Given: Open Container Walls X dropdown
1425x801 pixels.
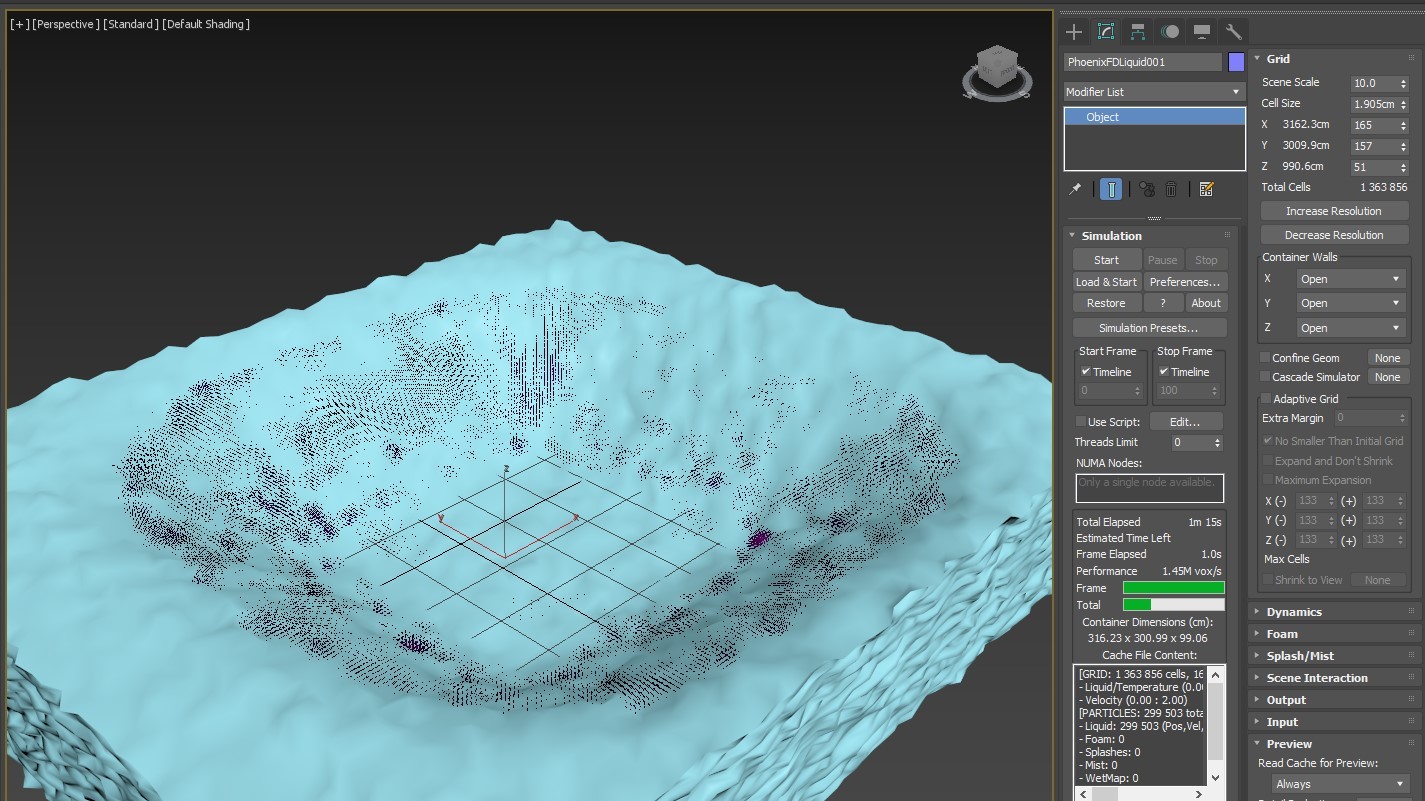Looking at the screenshot, I should (x=1351, y=279).
